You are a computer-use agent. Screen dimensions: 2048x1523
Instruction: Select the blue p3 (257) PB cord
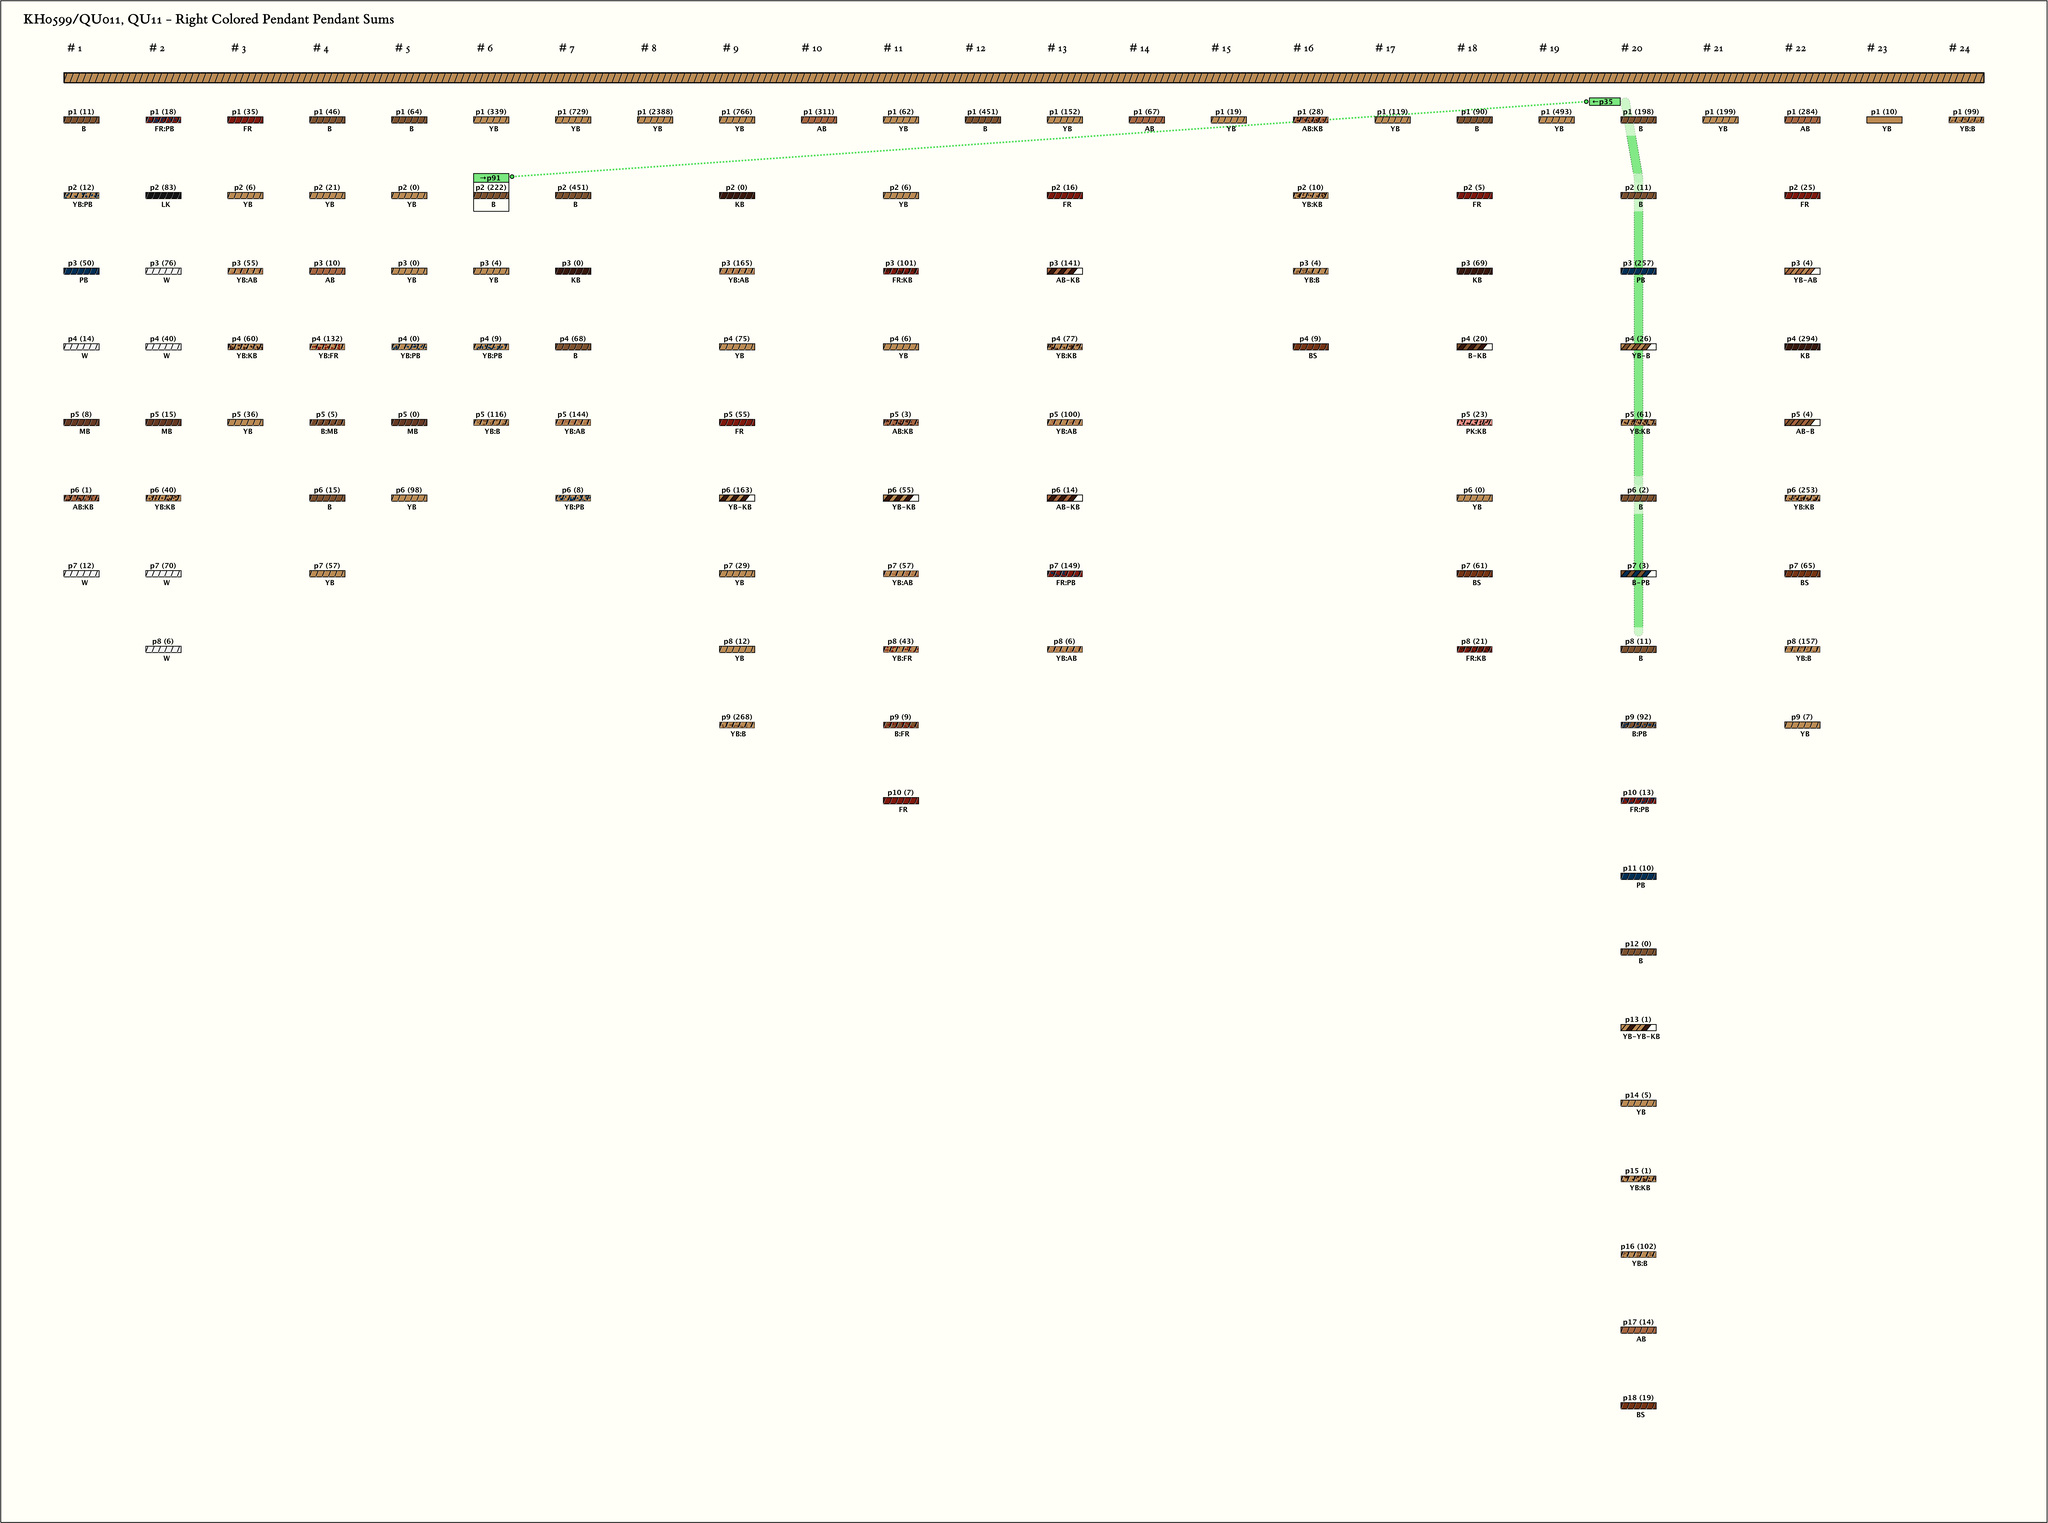tap(1638, 271)
